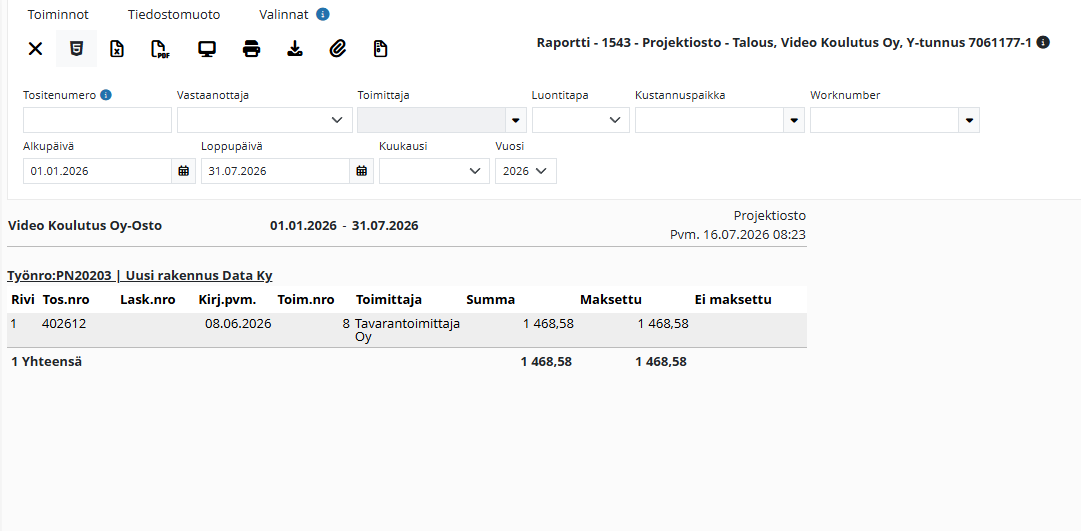Screen dimensions: 1081x531
Task: Expand the Vastaanottaja dropdown
Action: [265, 120]
